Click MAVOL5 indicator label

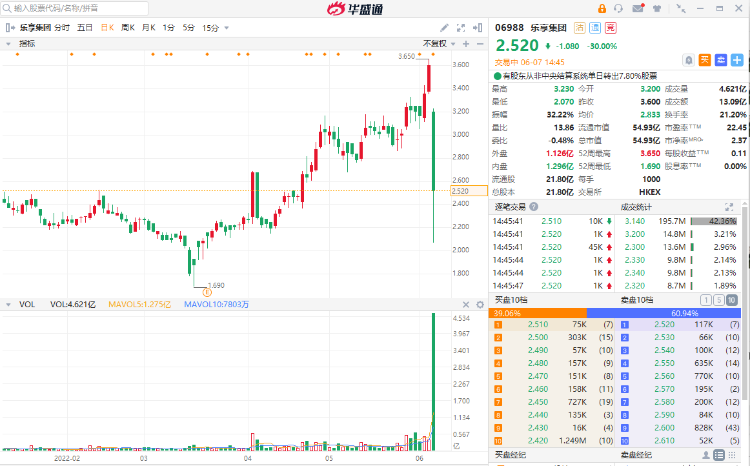click(139, 304)
